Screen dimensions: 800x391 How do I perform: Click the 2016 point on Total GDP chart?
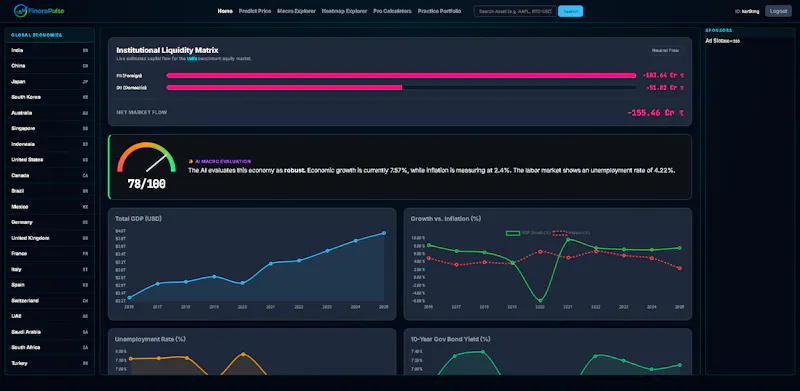129,298
